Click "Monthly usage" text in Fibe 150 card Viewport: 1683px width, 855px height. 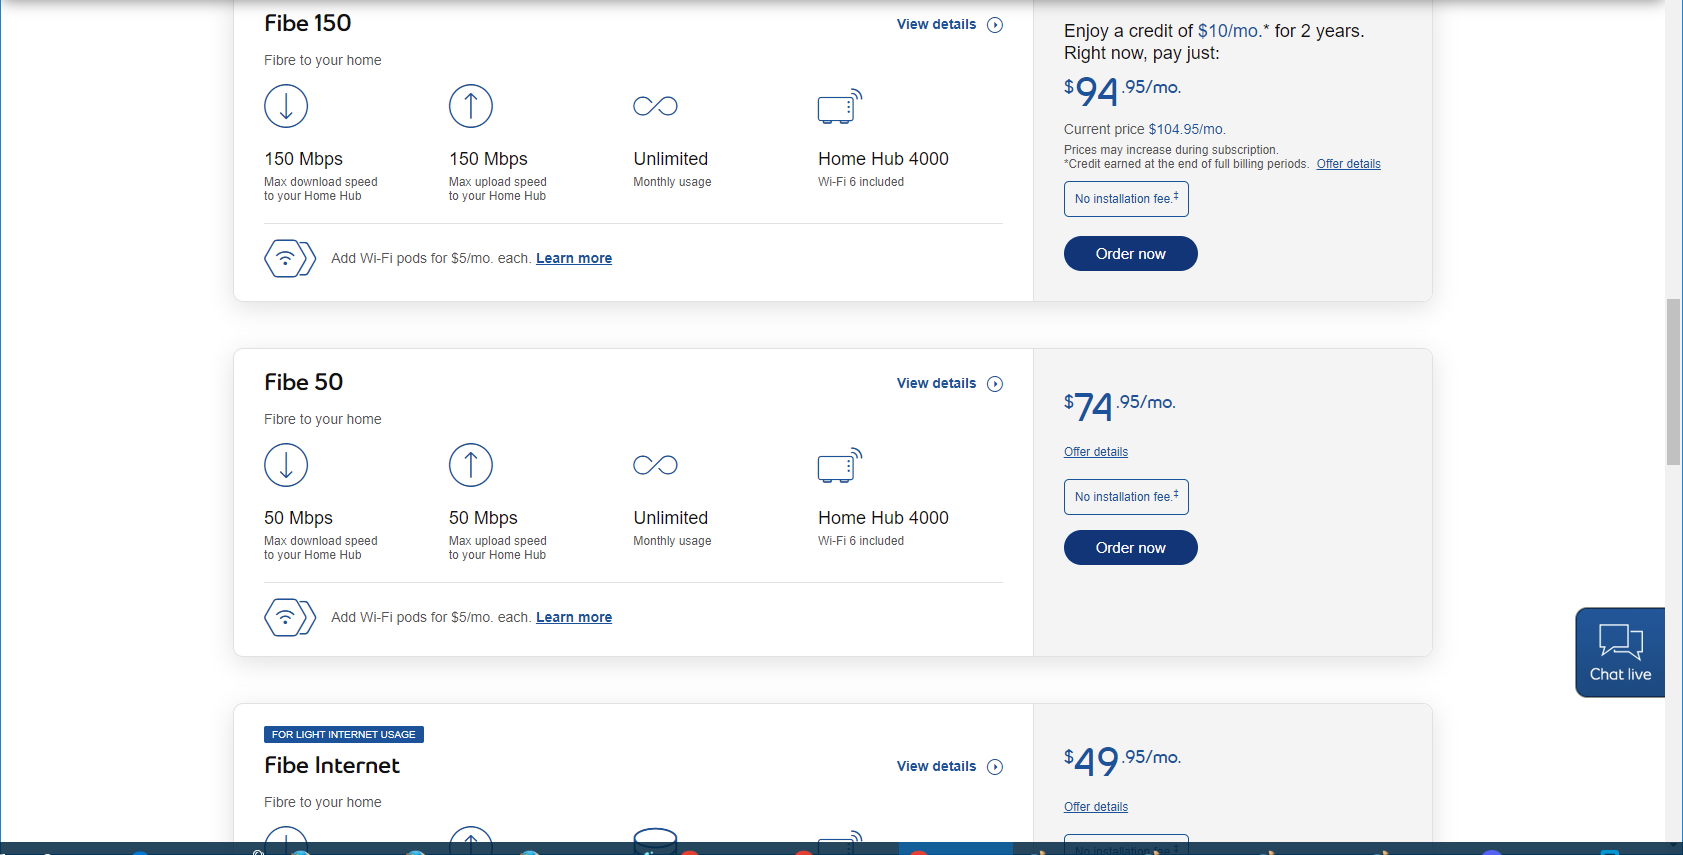coord(673,182)
